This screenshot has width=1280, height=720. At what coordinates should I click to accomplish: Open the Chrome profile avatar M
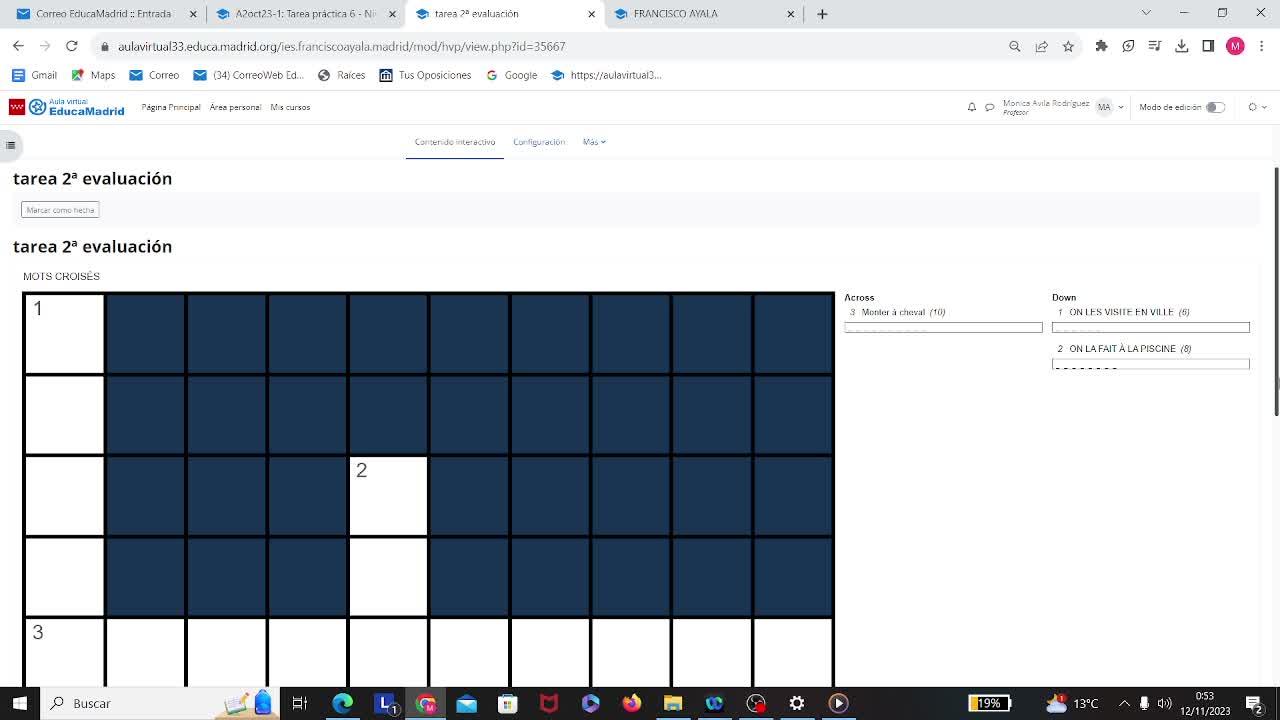click(x=1235, y=46)
